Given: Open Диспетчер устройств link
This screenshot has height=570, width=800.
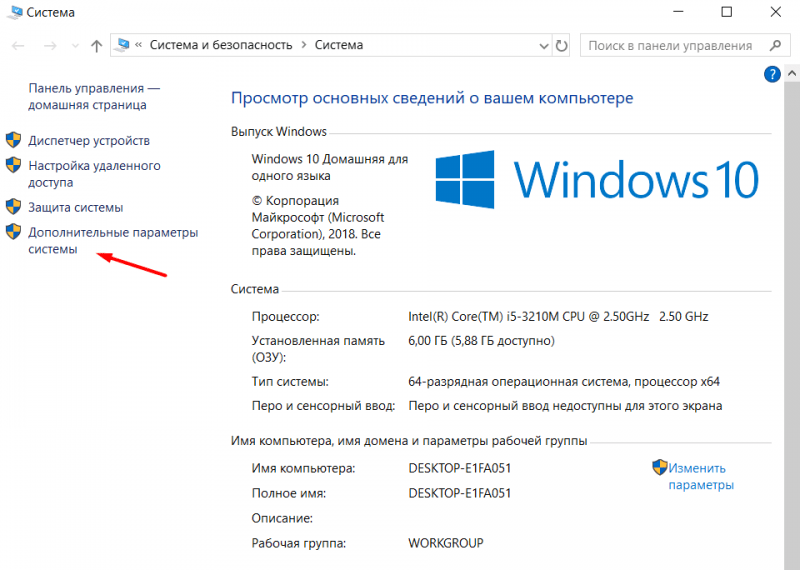Looking at the screenshot, I should (x=89, y=140).
